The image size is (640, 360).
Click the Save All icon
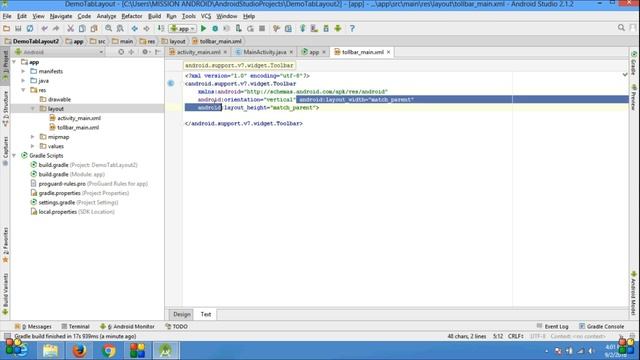(18, 29)
